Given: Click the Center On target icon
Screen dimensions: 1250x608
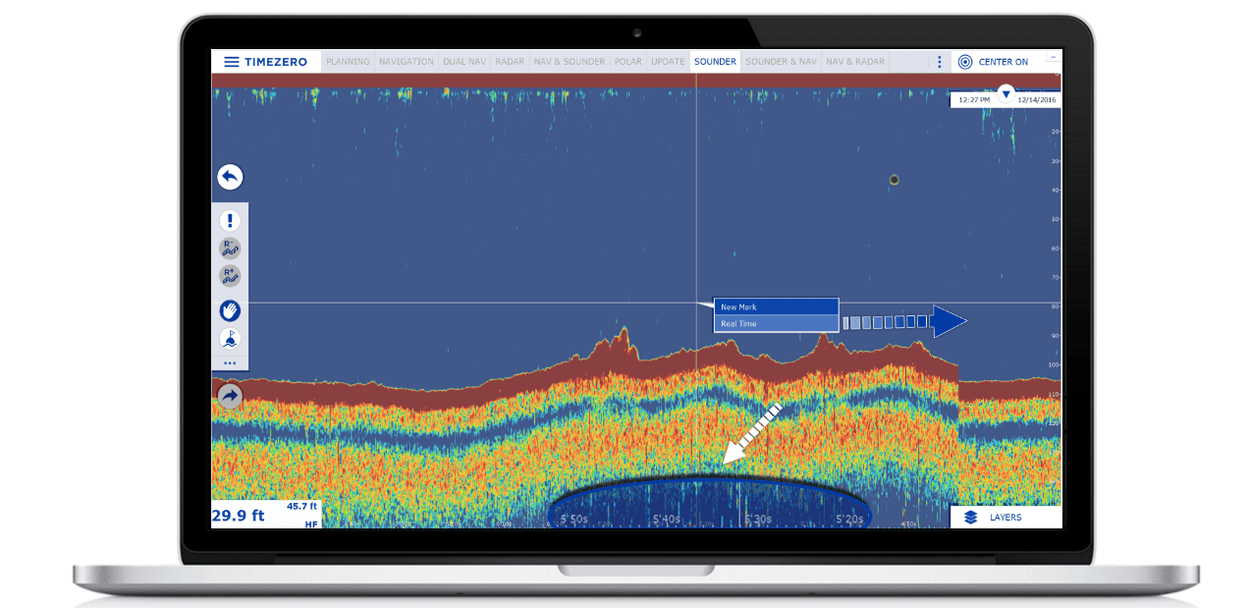Looking at the screenshot, I should point(963,61).
